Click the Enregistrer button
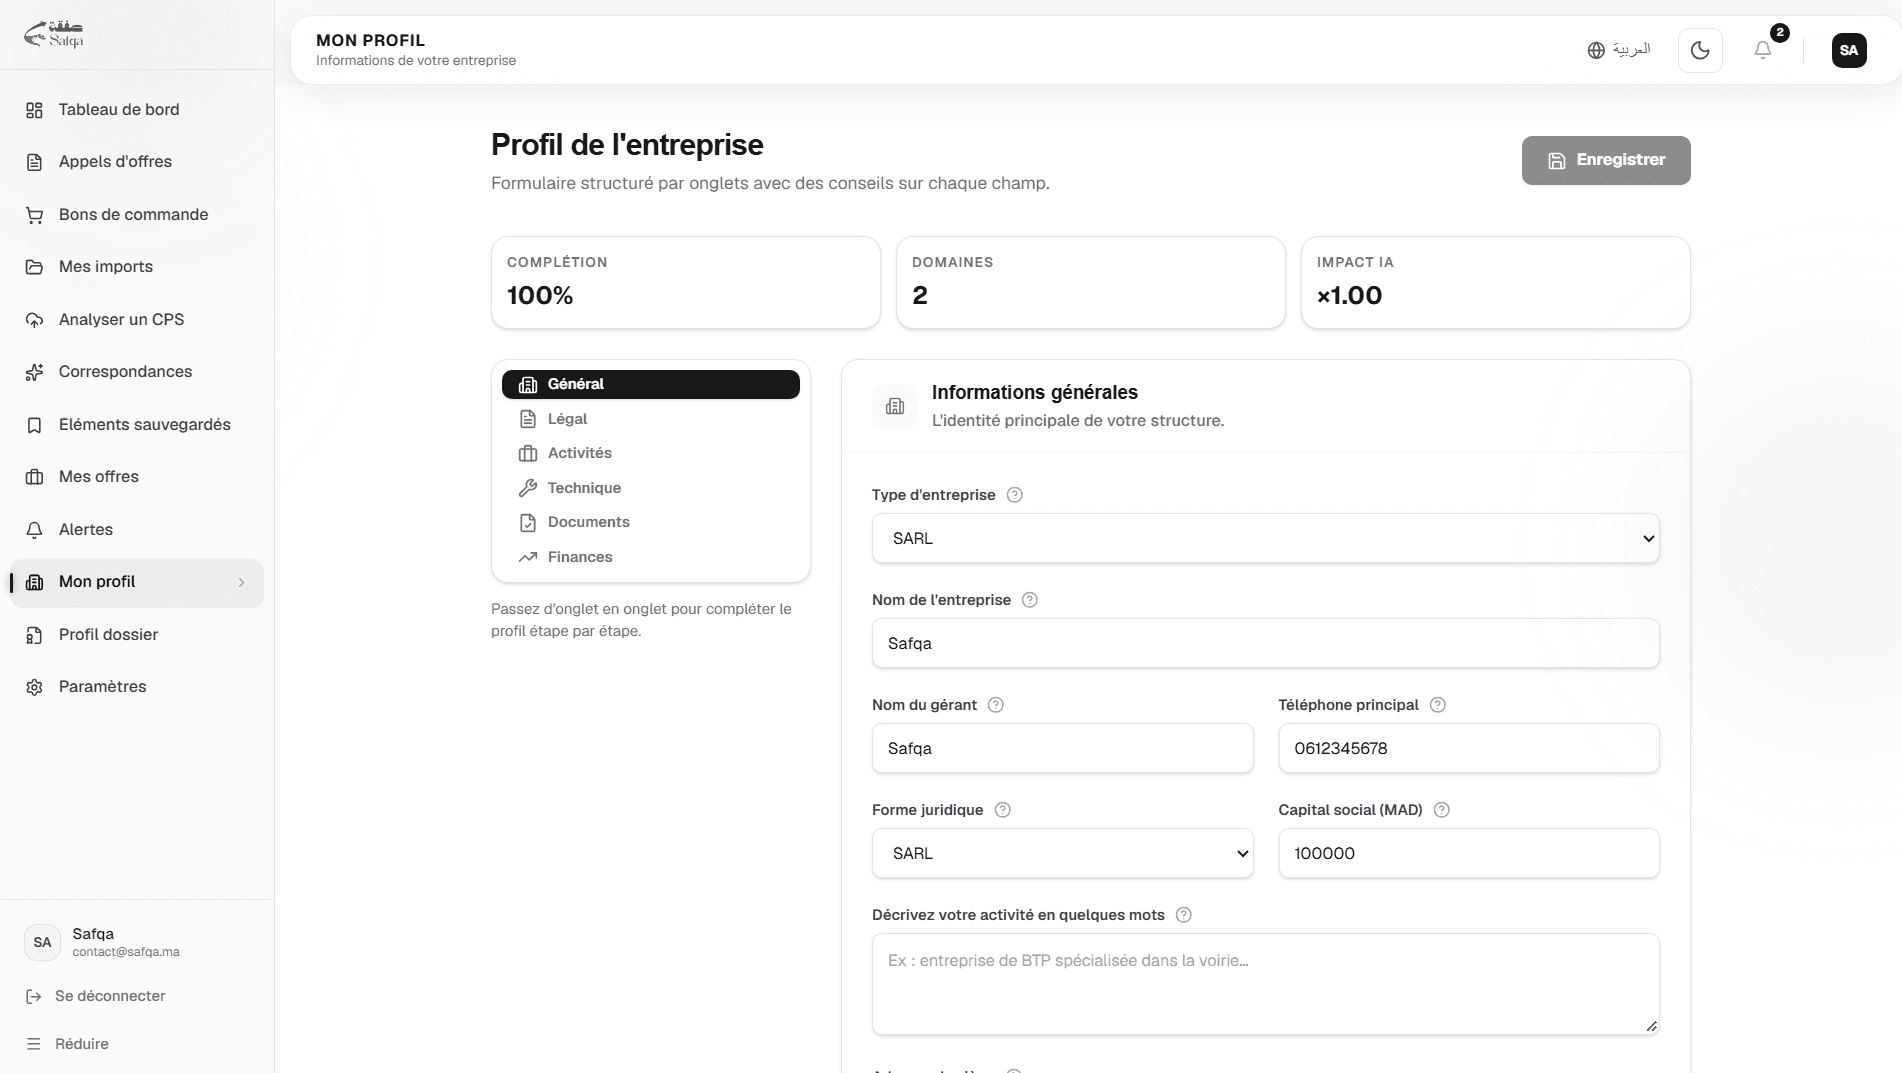The image size is (1902, 1073). [x=1606, y=160]
